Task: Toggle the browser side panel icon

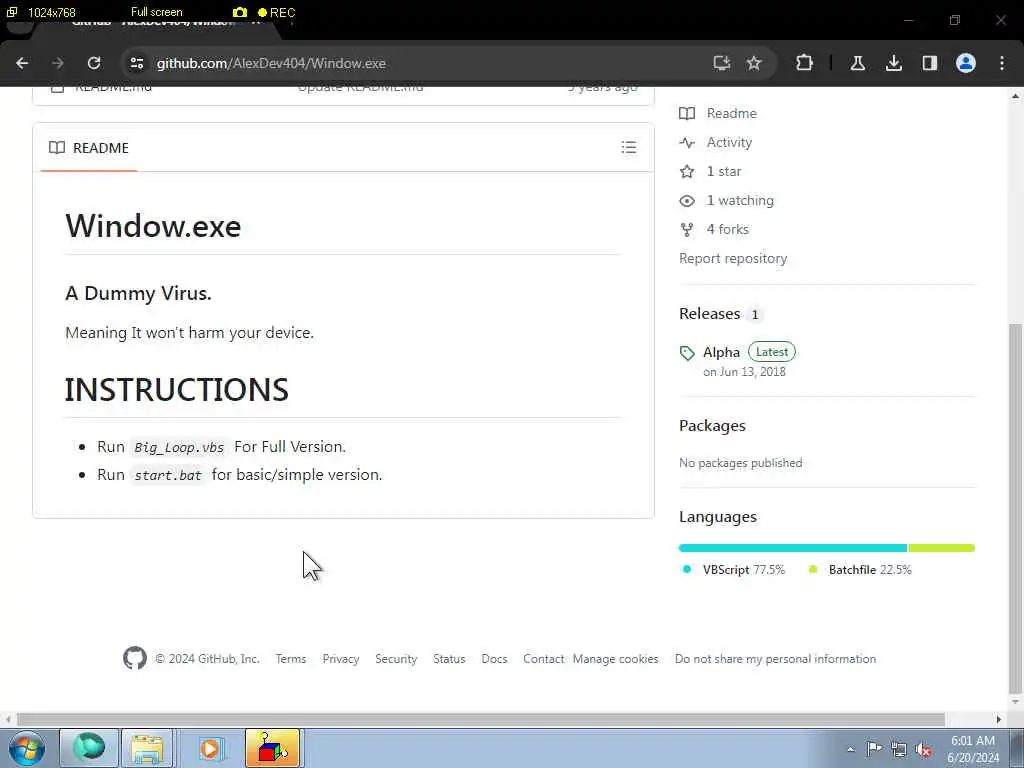Action: tap(929, 63)
